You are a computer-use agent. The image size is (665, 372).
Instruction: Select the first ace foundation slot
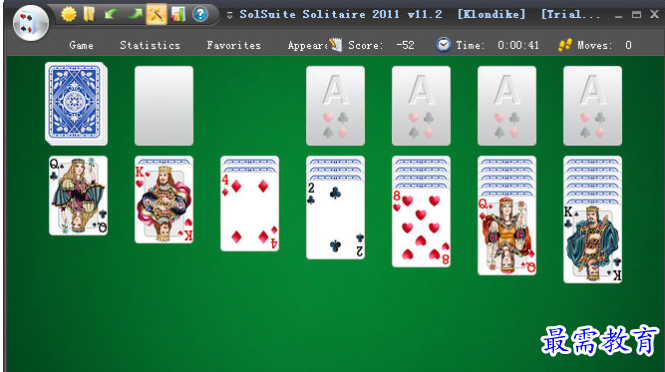(x=335, y=106)
